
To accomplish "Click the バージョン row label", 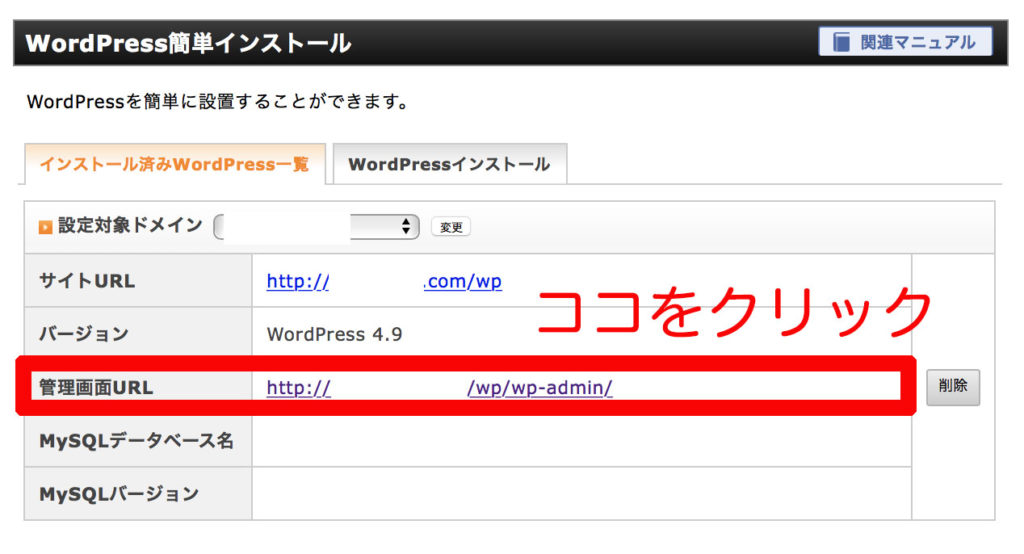I will pos(84,334).
